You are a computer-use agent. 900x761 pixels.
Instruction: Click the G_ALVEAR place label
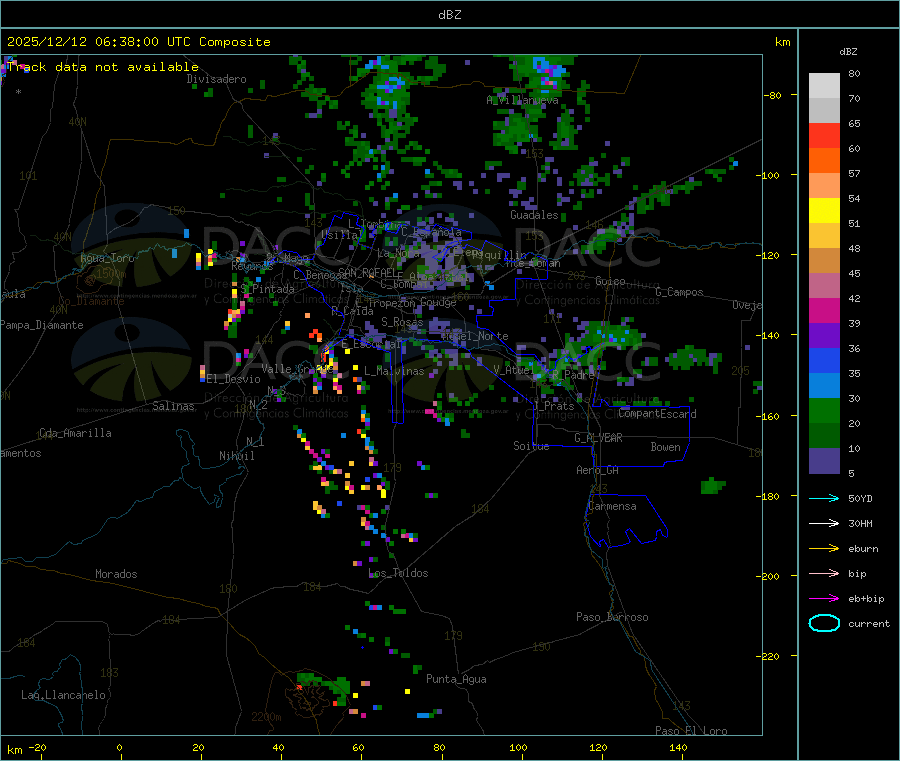(599, 438)
